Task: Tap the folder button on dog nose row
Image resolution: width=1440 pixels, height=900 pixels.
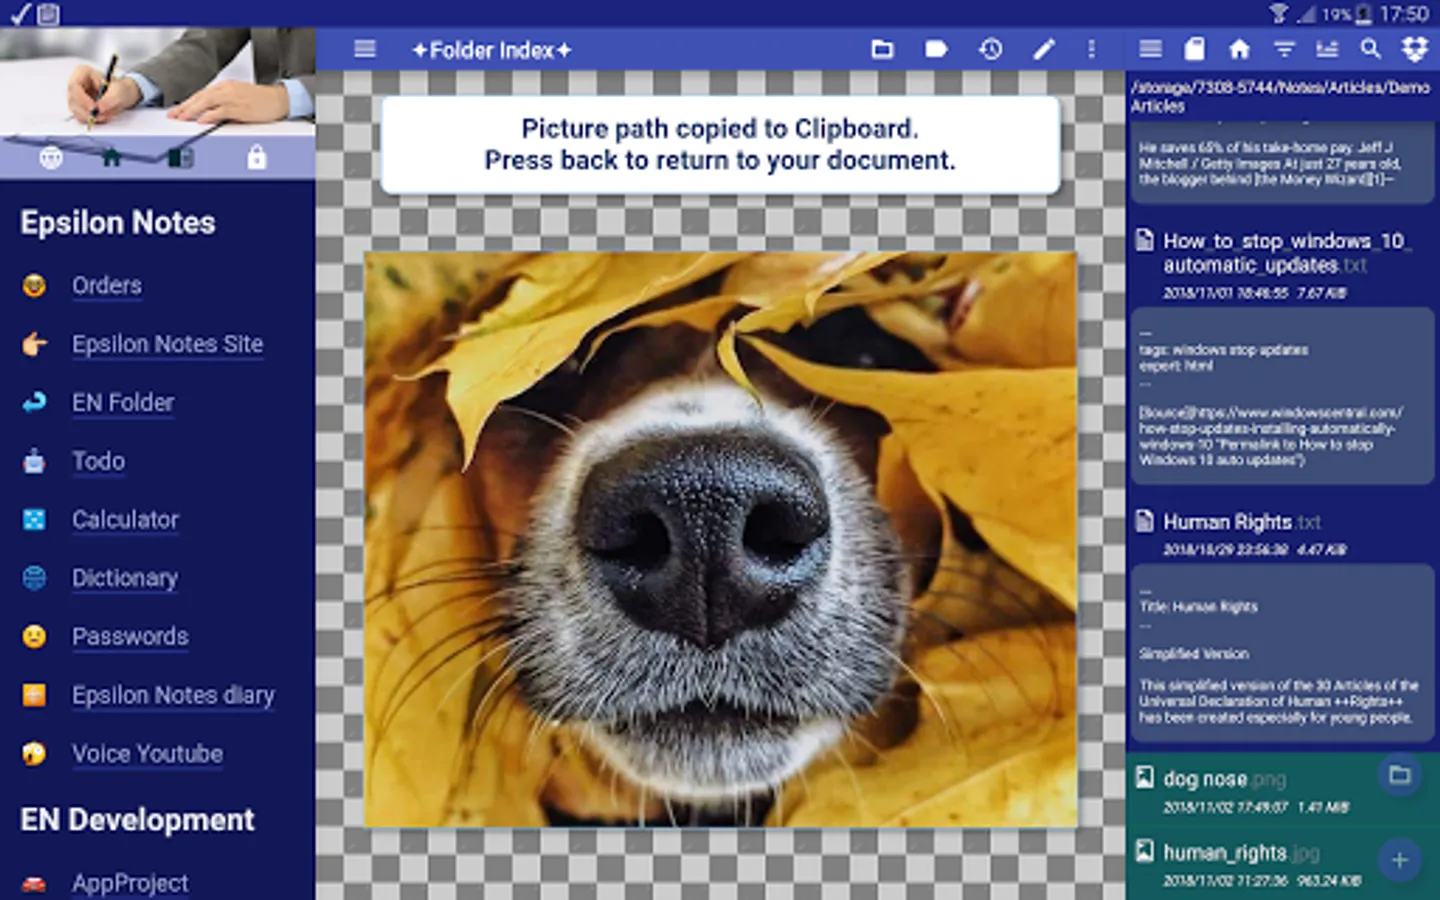Action: pyautogui.click(x=1400, y=775)
